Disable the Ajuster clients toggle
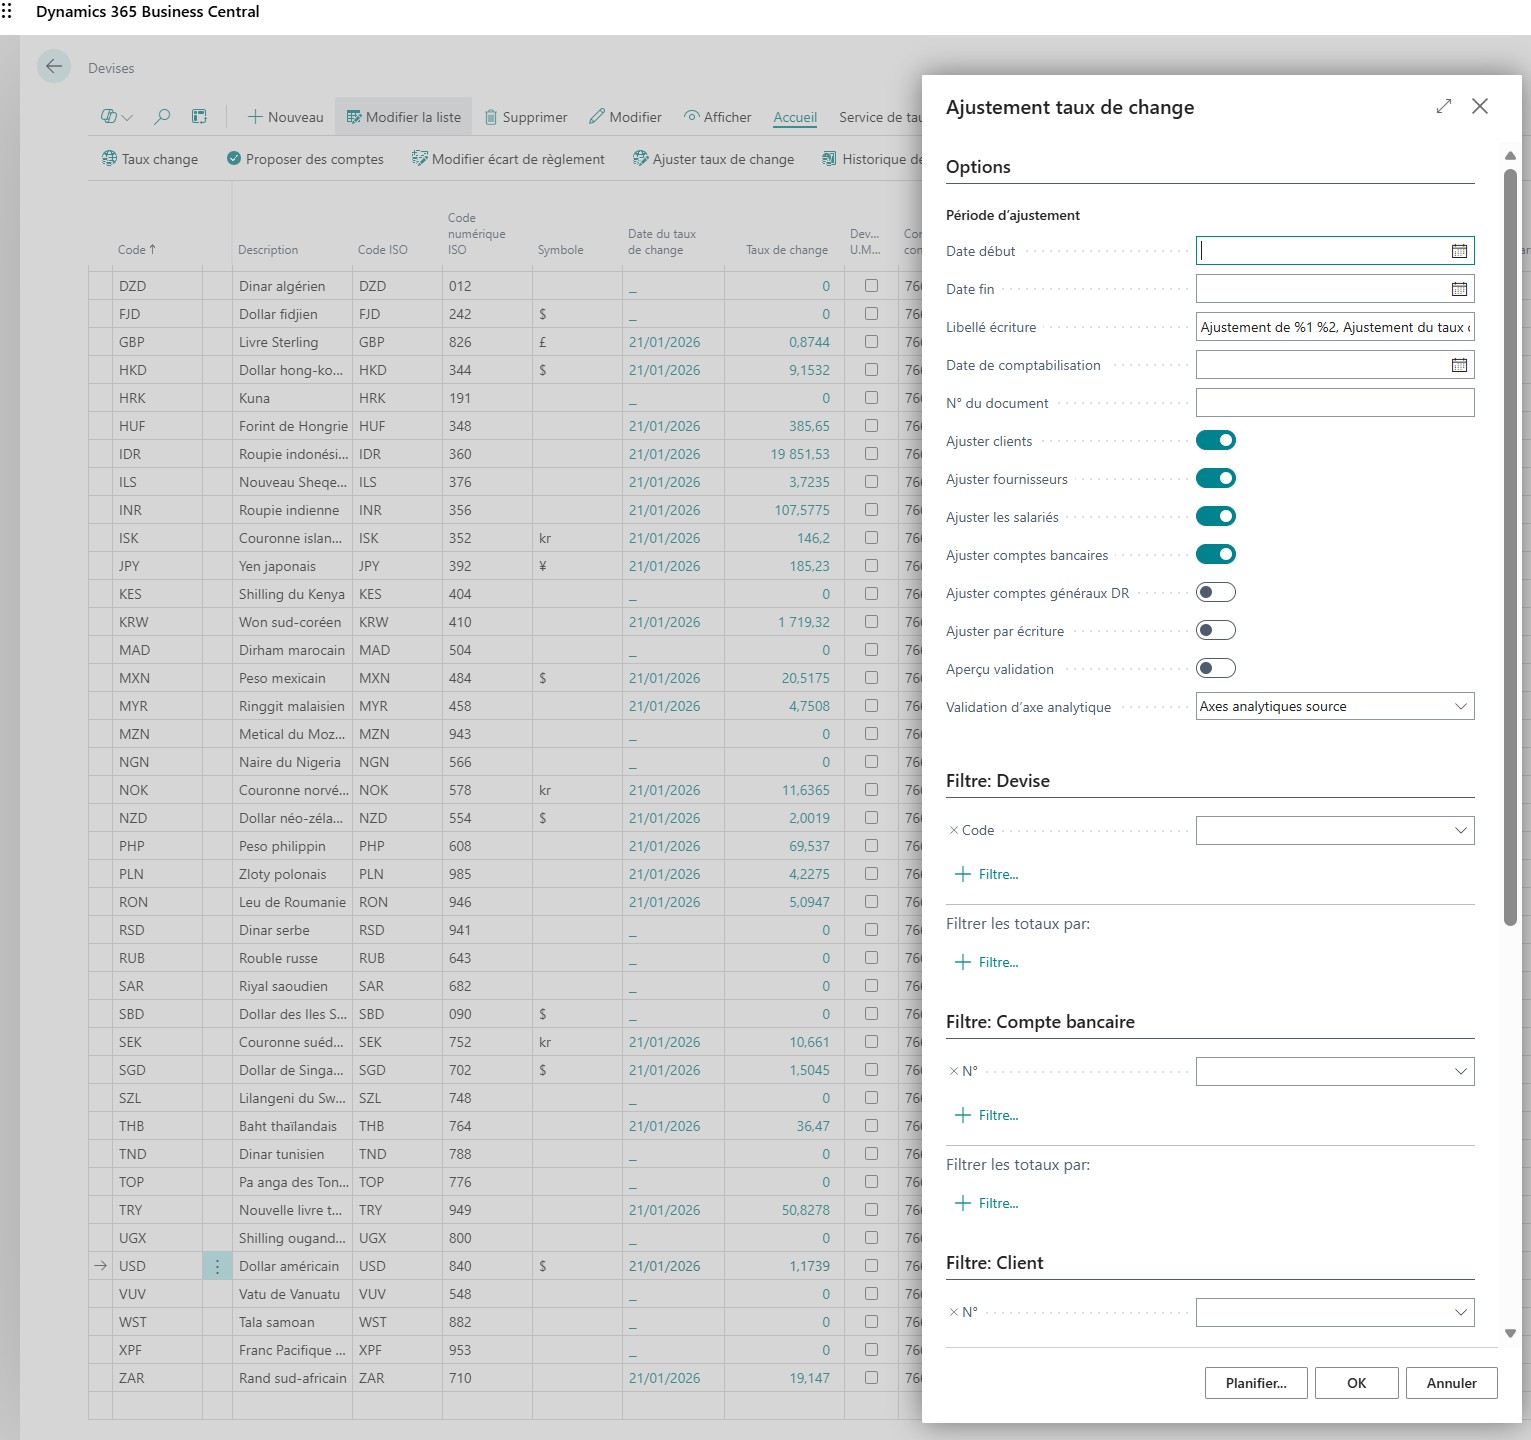This screenshot has width=1531, height=1440. pos(1215,441)
